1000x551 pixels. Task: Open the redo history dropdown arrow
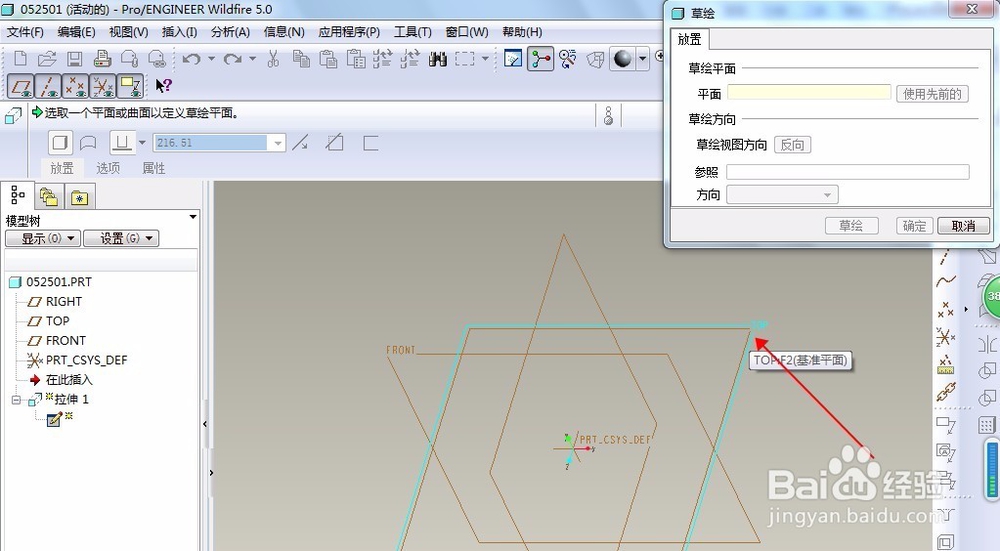coord(253,59)
